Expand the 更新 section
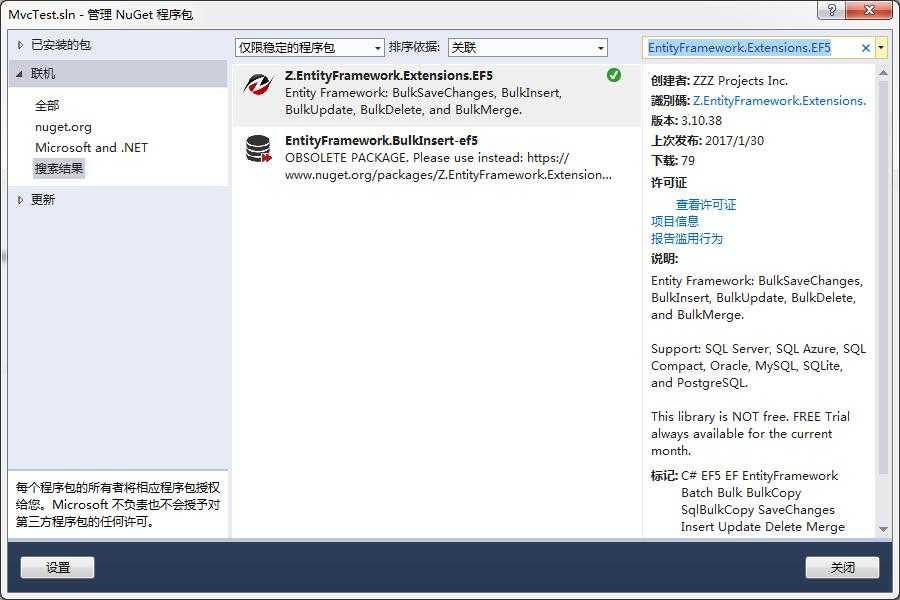Image resolution: width=900 pixels, height=600 pixels. coord(20,200)
